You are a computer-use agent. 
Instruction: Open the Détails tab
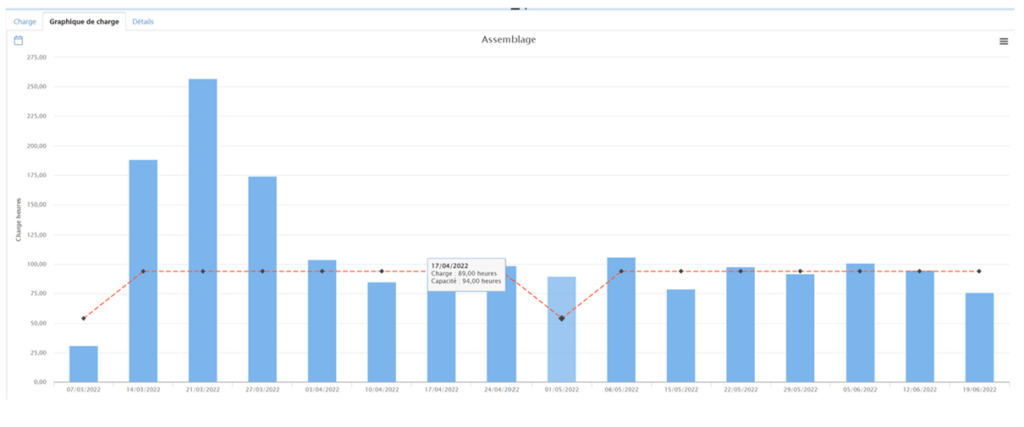point(143,21)
